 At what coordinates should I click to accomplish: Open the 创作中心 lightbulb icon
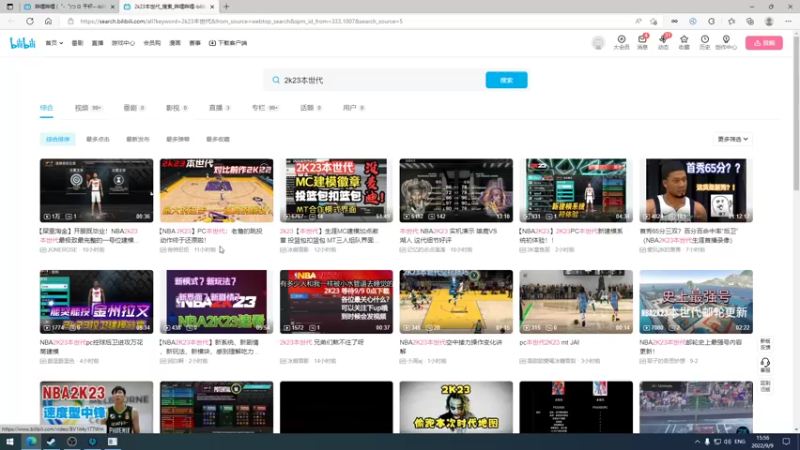[726, 42]
